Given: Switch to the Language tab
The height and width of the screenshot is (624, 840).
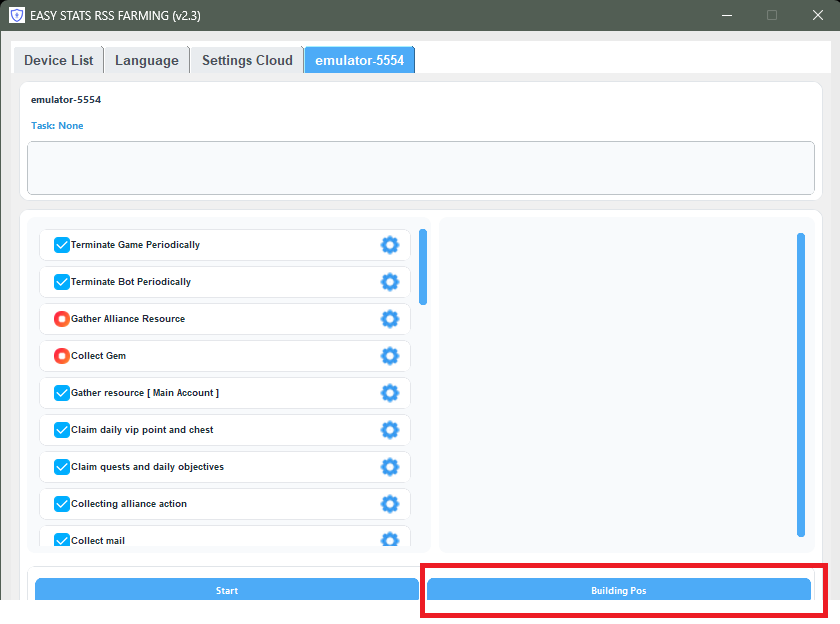Looking at the screenshot, I should pyautogui.click(x=147, y=60).
